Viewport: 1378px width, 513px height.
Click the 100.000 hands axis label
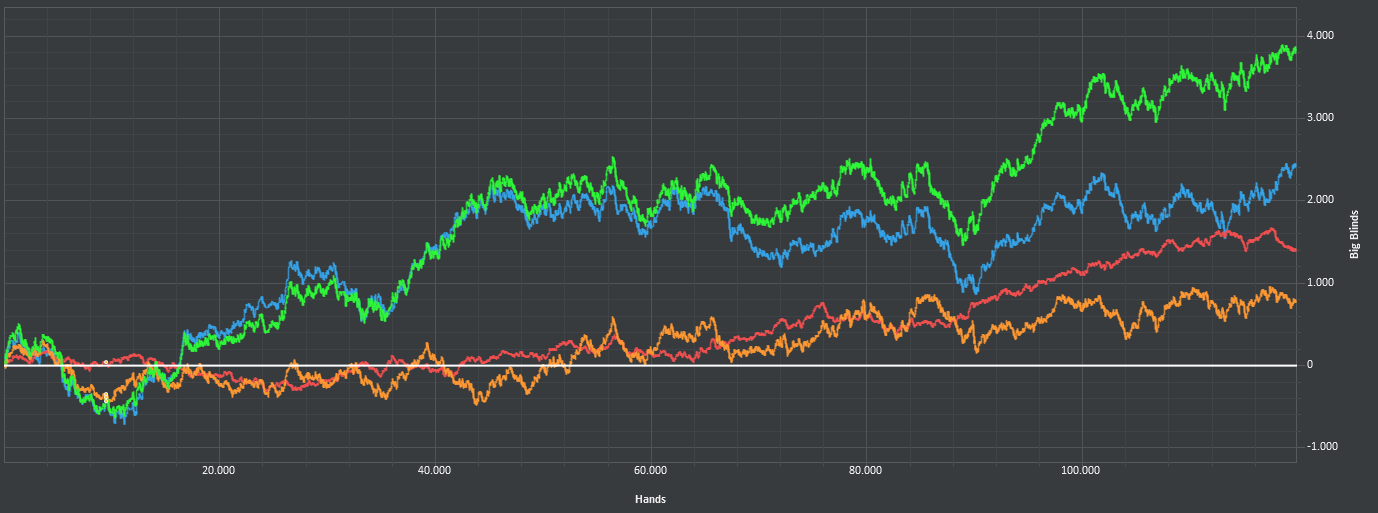[x=1081, y=470]
